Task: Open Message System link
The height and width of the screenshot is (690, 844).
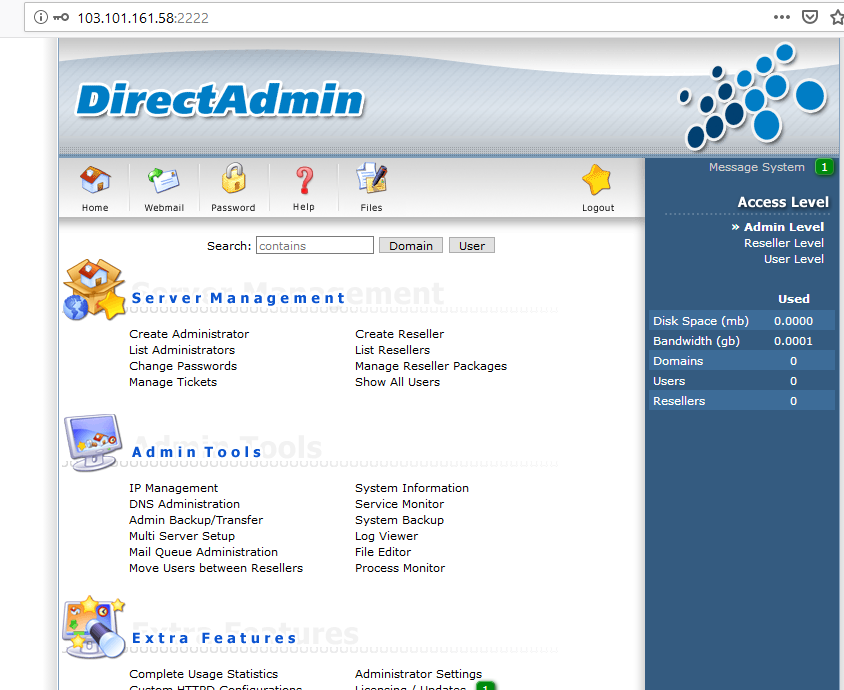Action: (x=756, y=167)
